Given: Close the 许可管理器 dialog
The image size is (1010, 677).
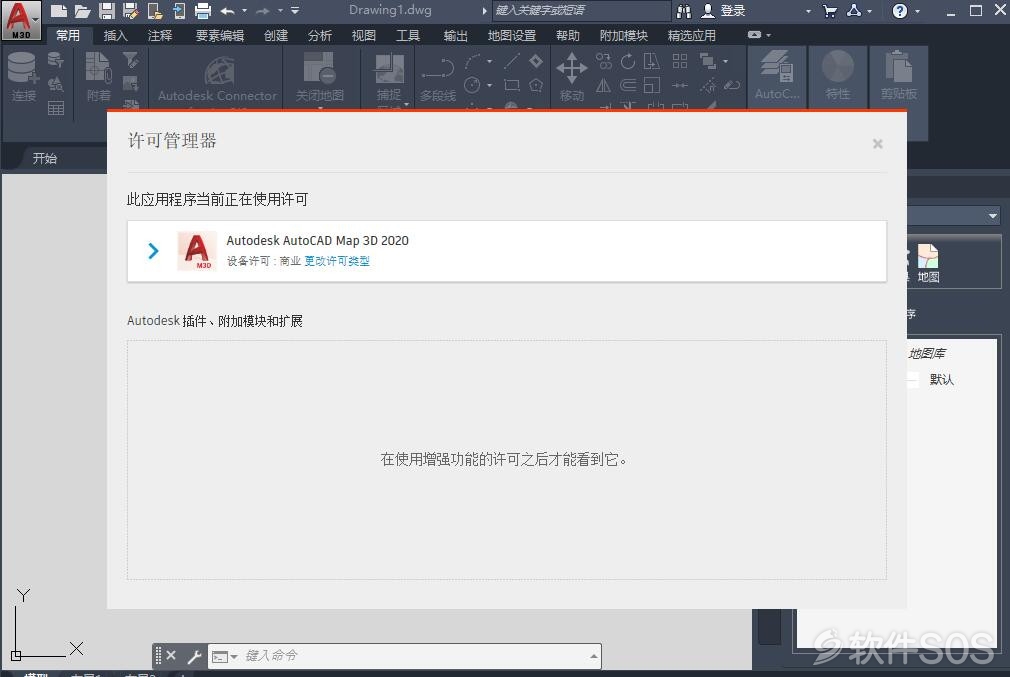Looking at the screenshot, I should [x=877, y=144].
